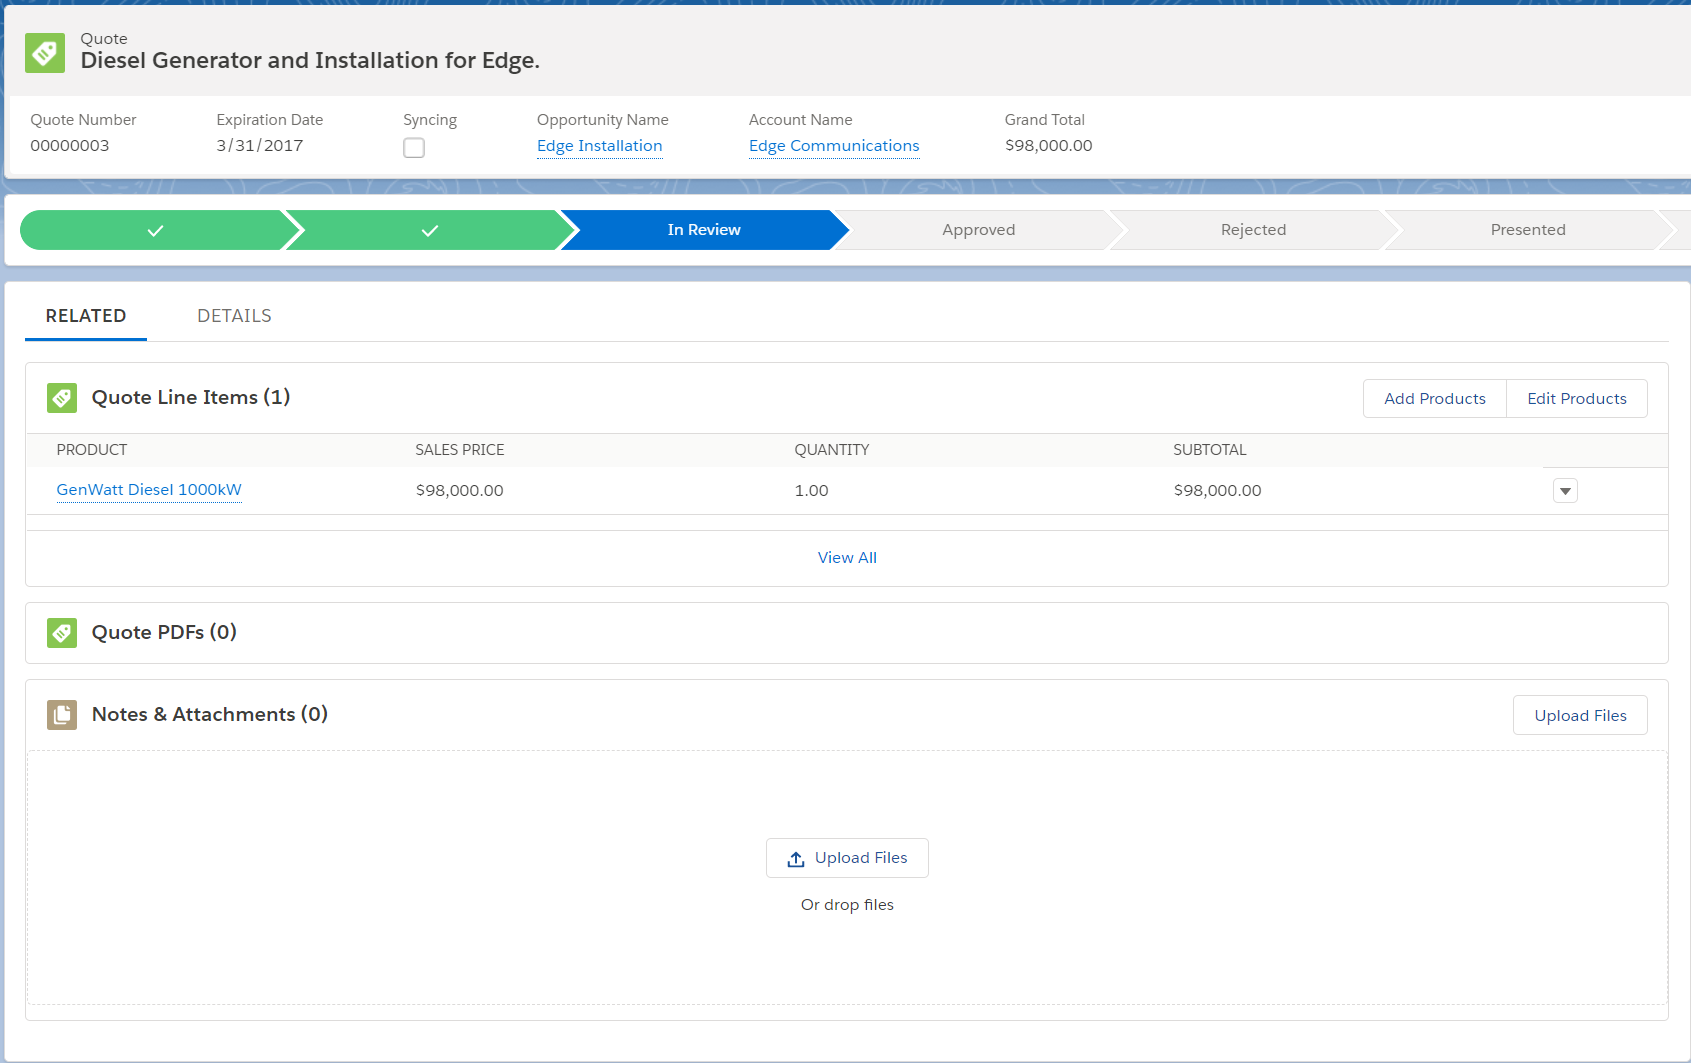Select the Rejected stage in path
1691x1063 pixels.
point(1253,230)
